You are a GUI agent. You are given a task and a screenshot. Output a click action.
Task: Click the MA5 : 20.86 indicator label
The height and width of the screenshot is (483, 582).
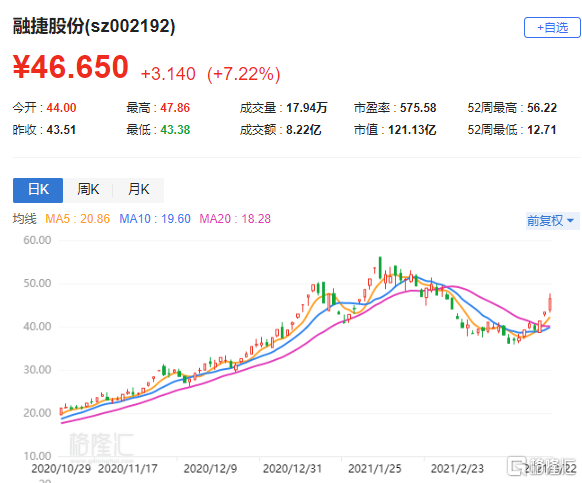(78, 219)
